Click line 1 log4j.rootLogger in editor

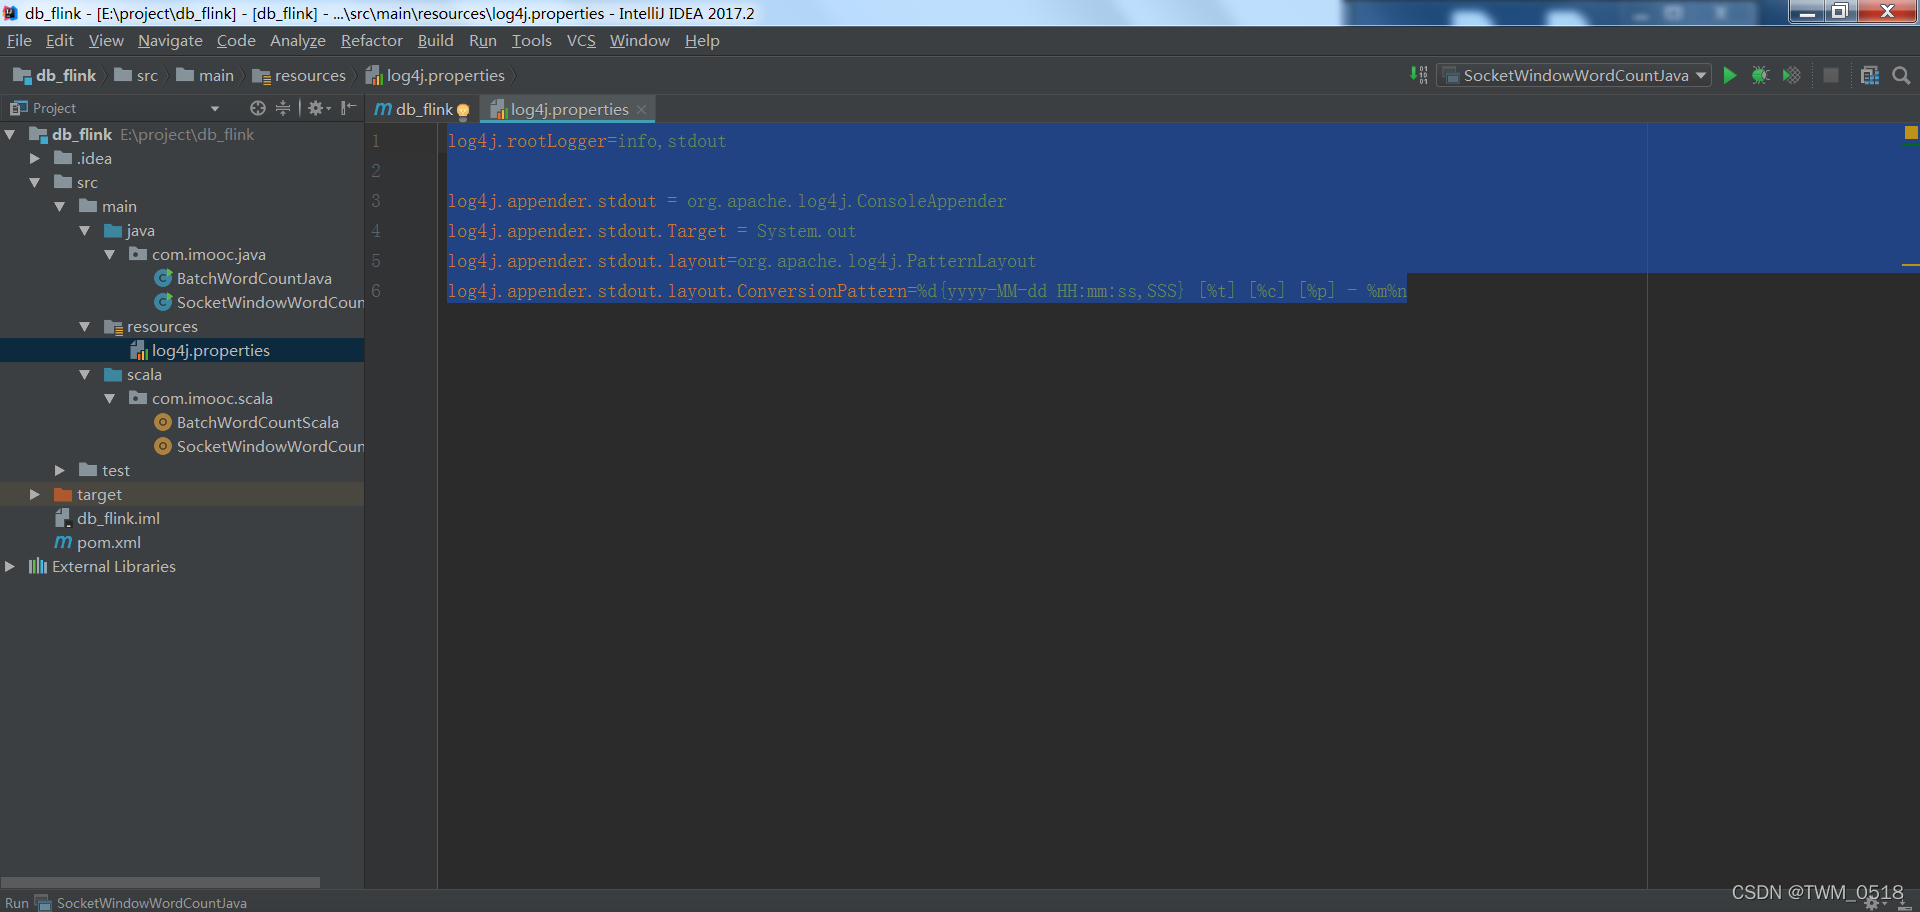587,141
